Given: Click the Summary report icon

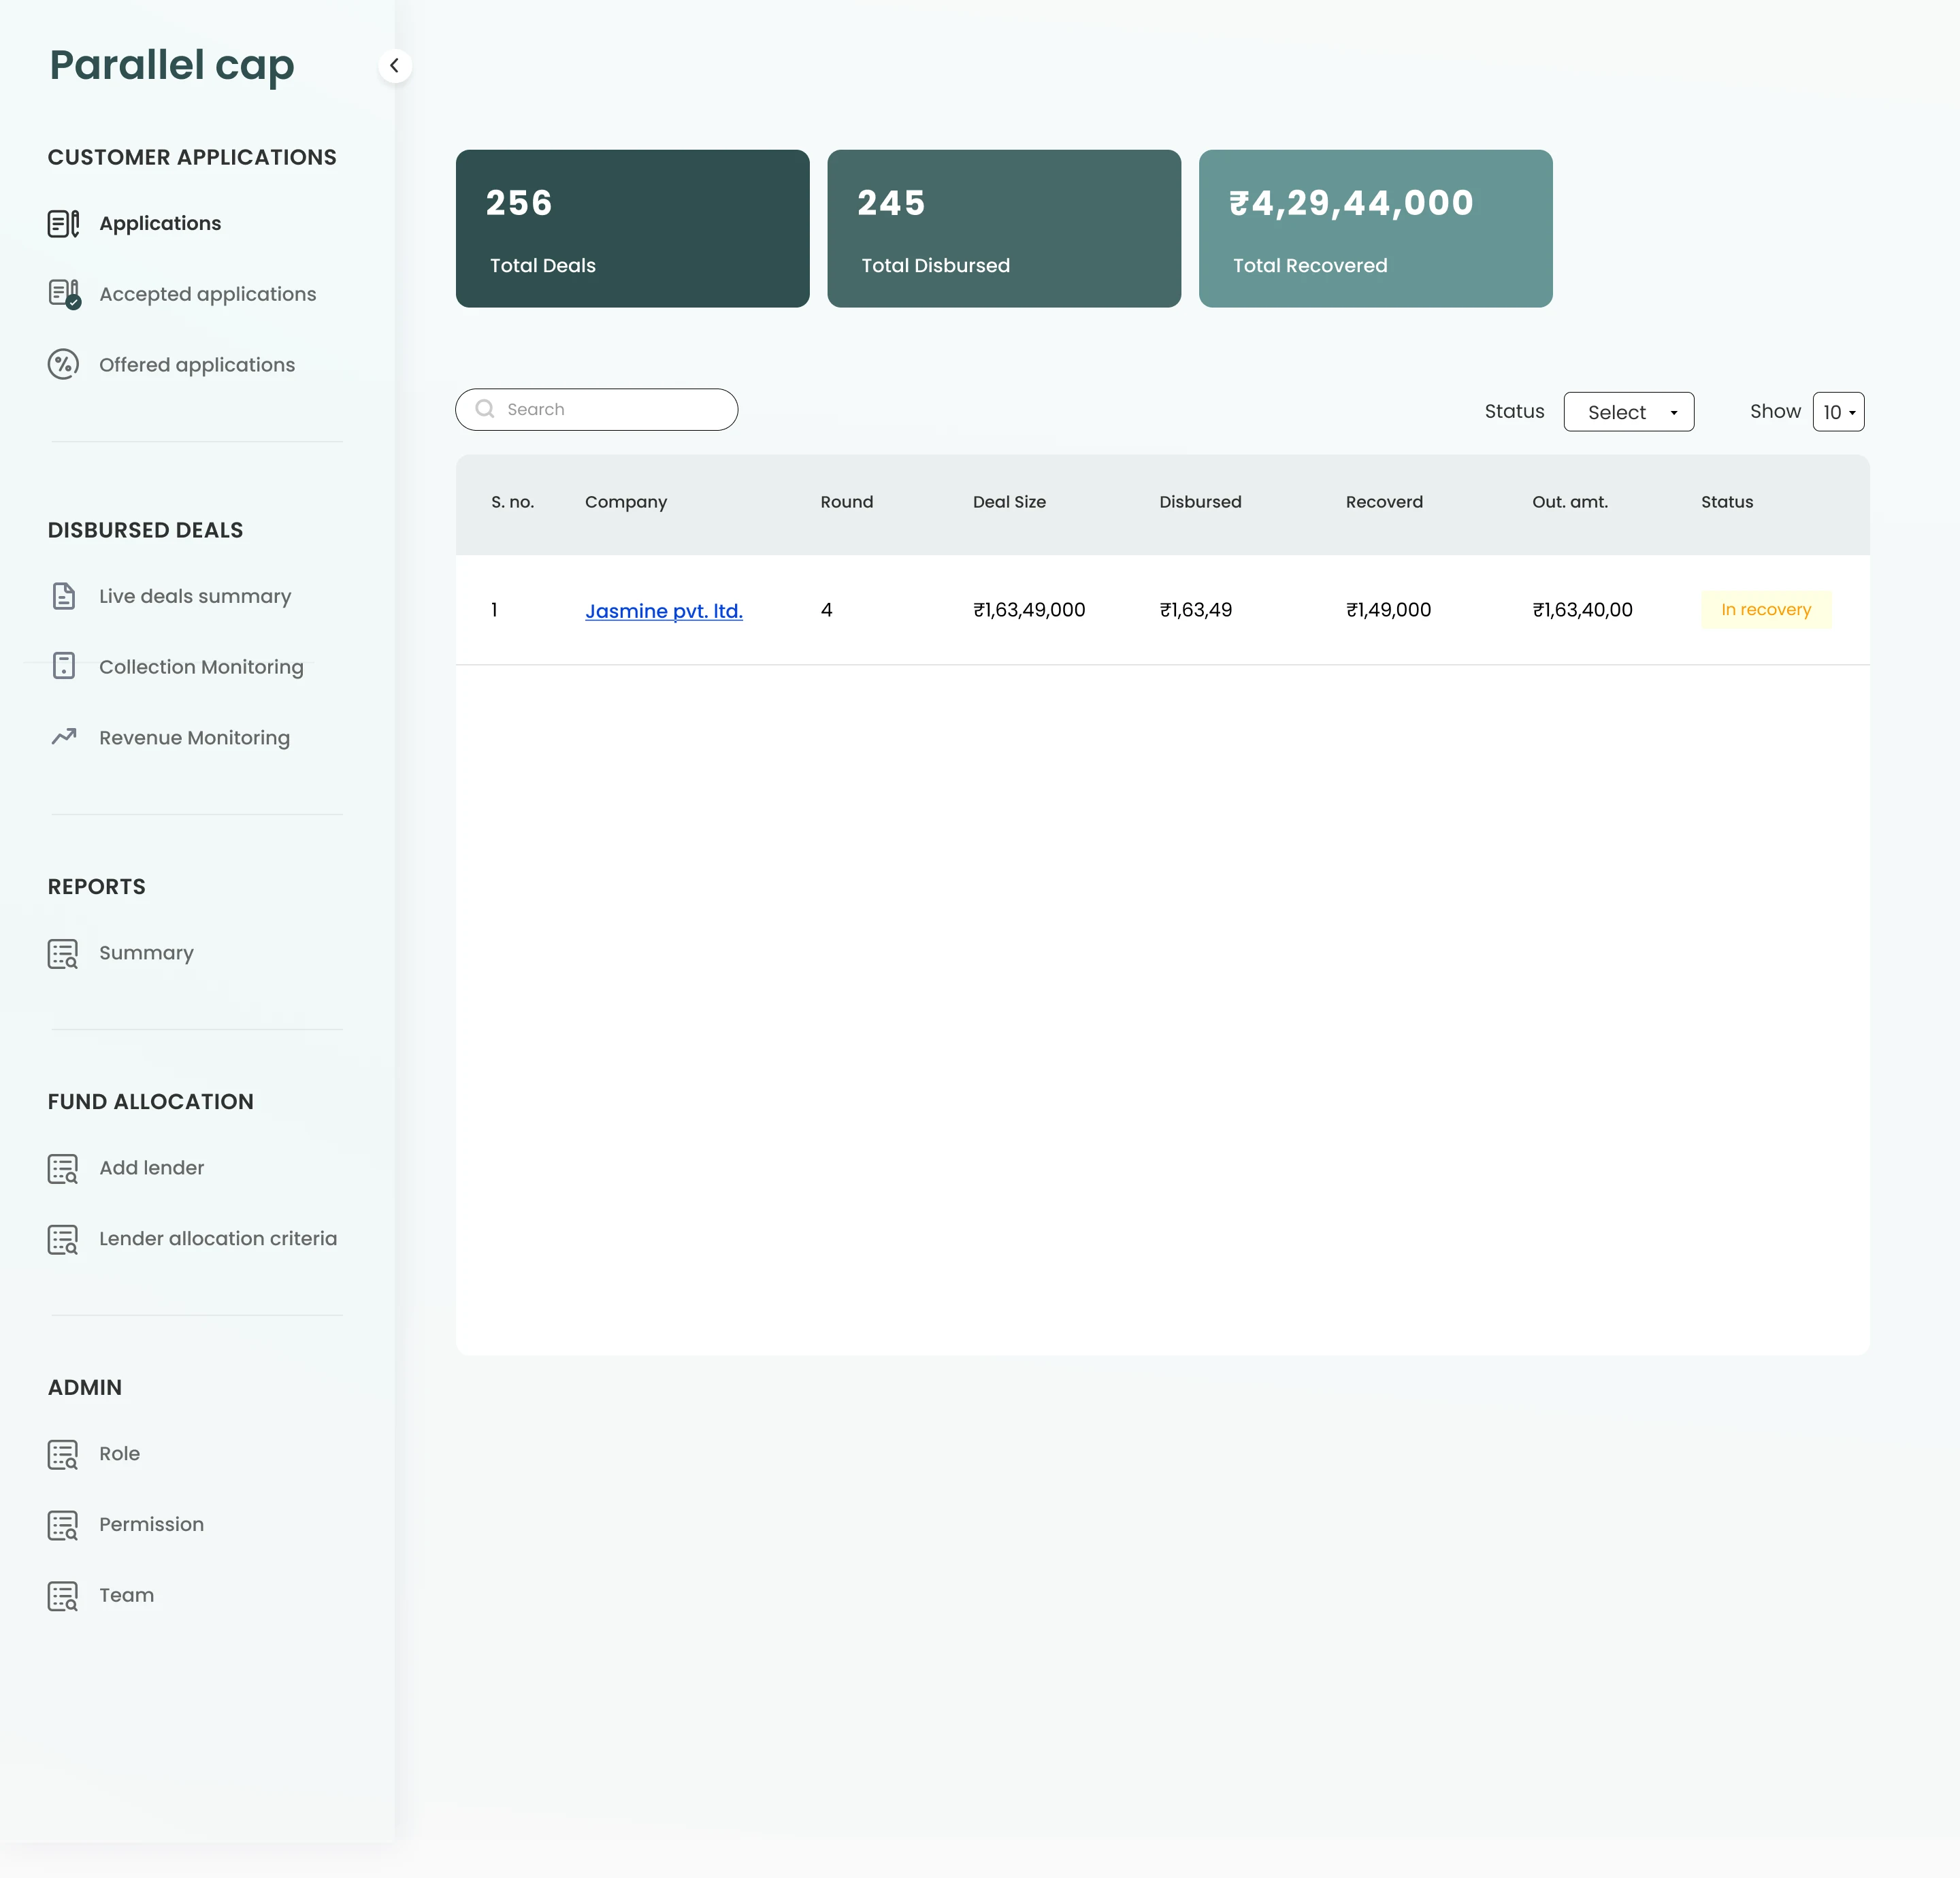Looking at the screenshot, I should click(x=63, y=954).
